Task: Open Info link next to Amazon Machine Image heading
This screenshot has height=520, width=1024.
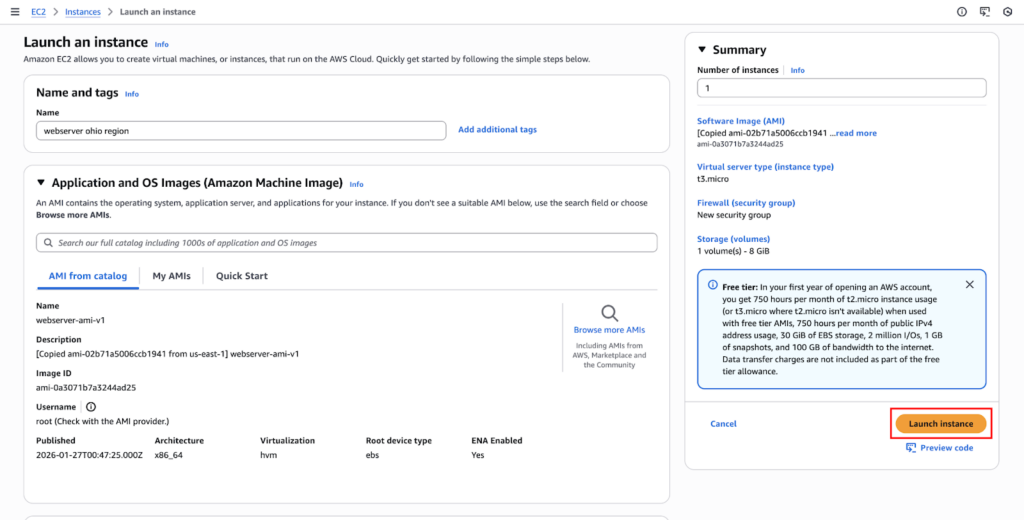Action: (356, 184)
